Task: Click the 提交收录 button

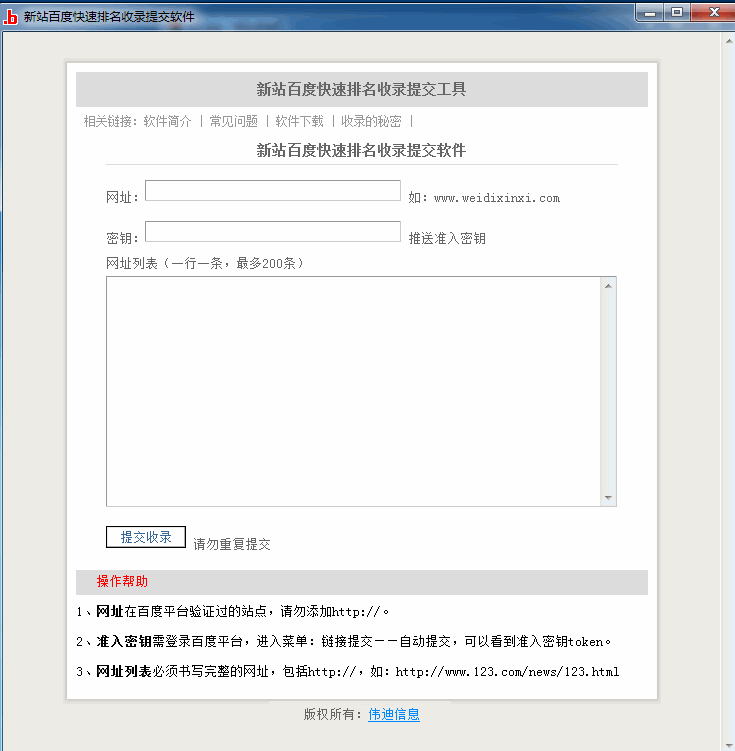Action: [146, 537]
